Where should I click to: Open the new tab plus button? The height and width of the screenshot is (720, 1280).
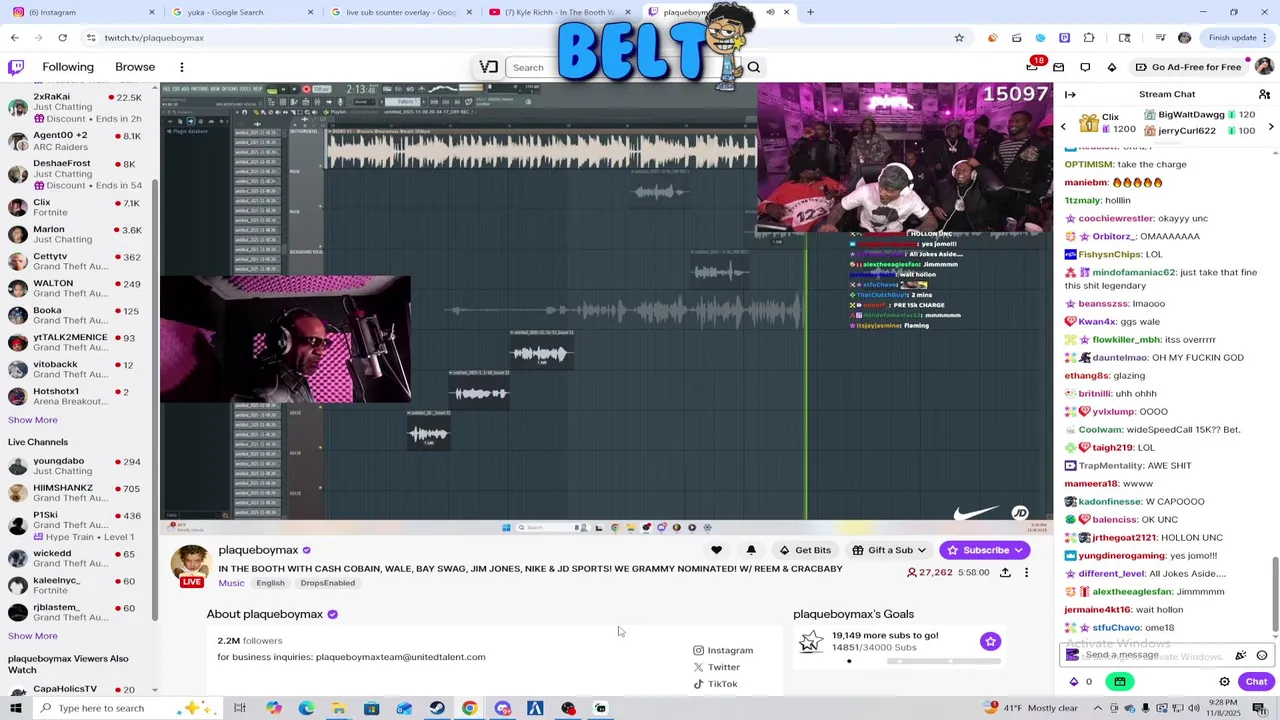[810, 12]
